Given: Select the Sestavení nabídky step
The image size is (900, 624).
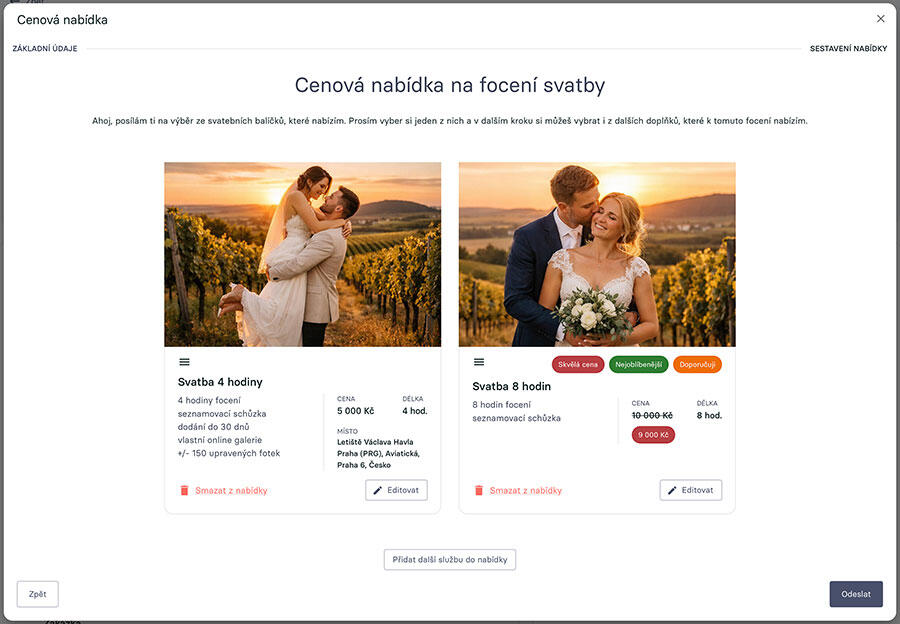Looking at the screenshot, I should coord(847,48).
